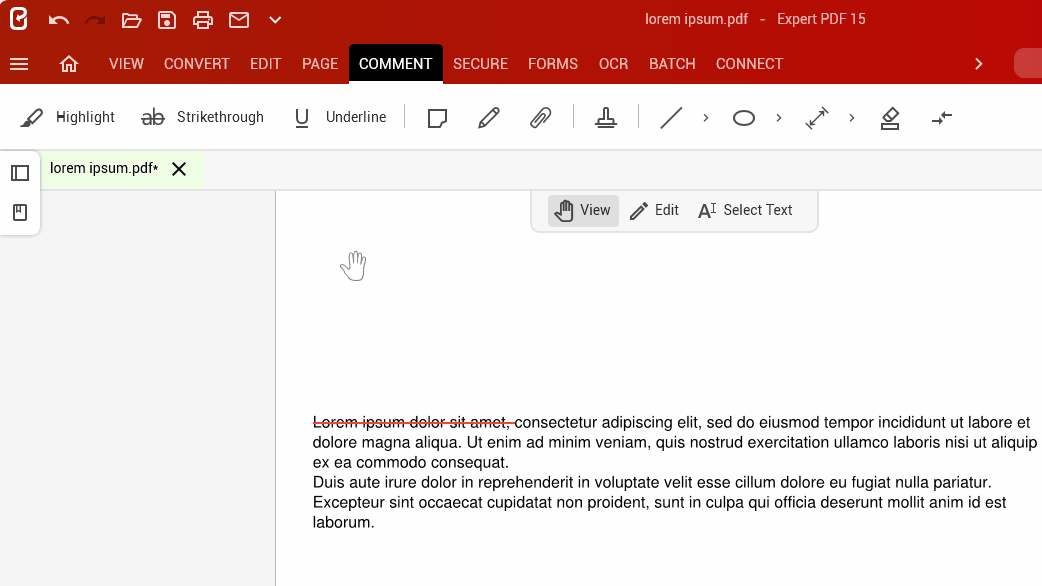Select the COMMENT ribbon tab

[x=395, y=64]
